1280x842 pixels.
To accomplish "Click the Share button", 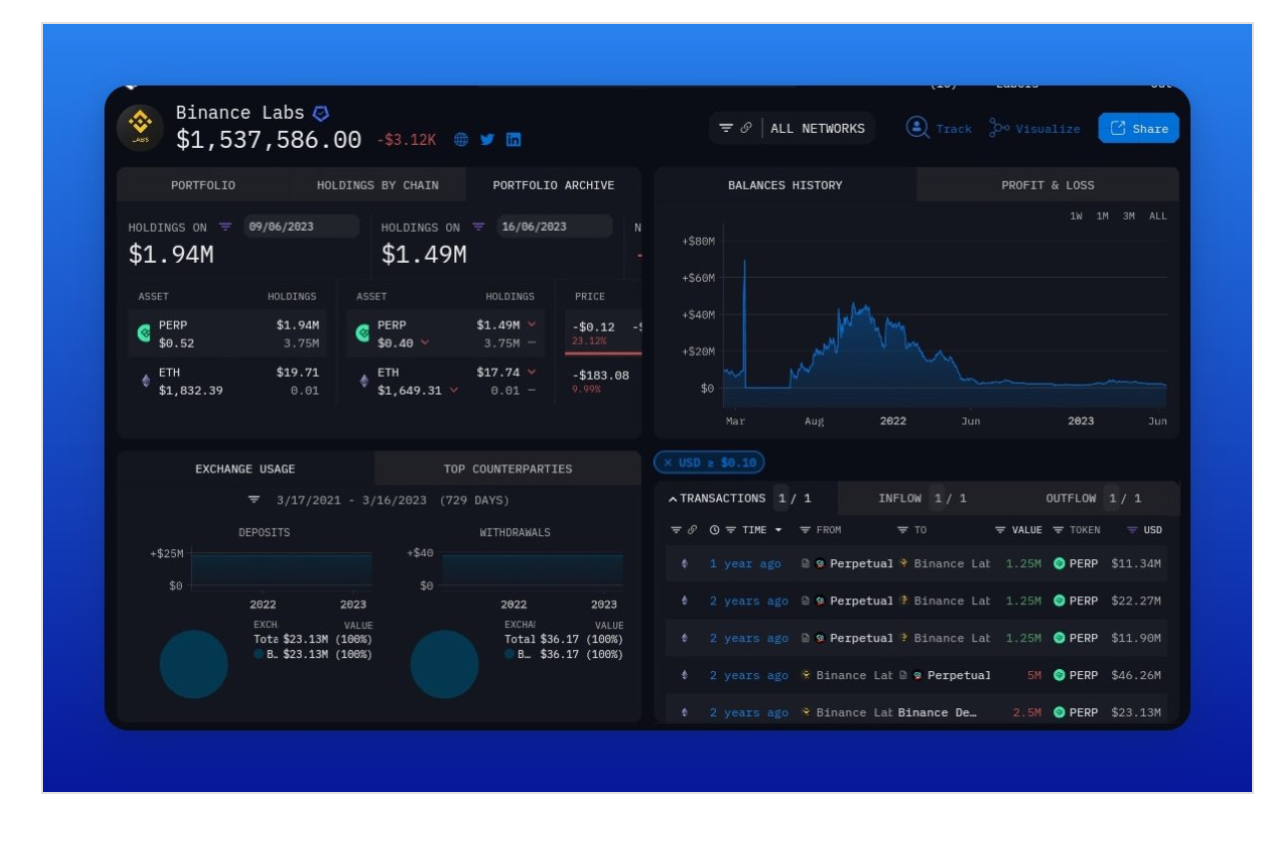I will pos(1139,128).
